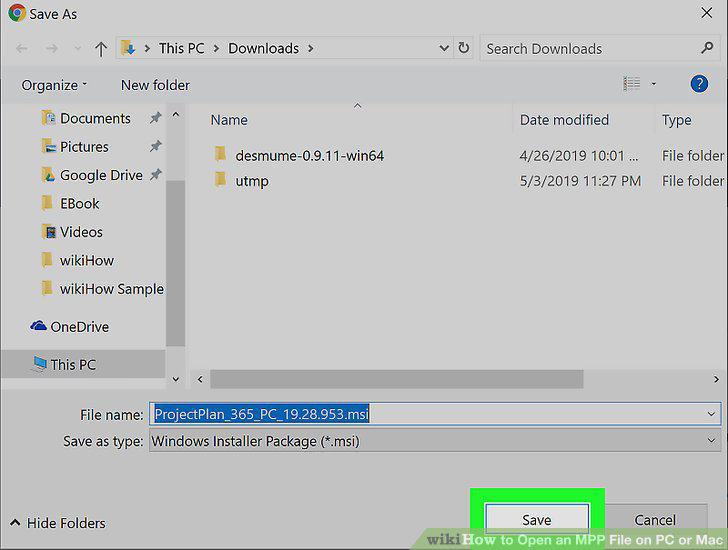Click the Cancel button
728x550 pixels.
click(655, 520)
